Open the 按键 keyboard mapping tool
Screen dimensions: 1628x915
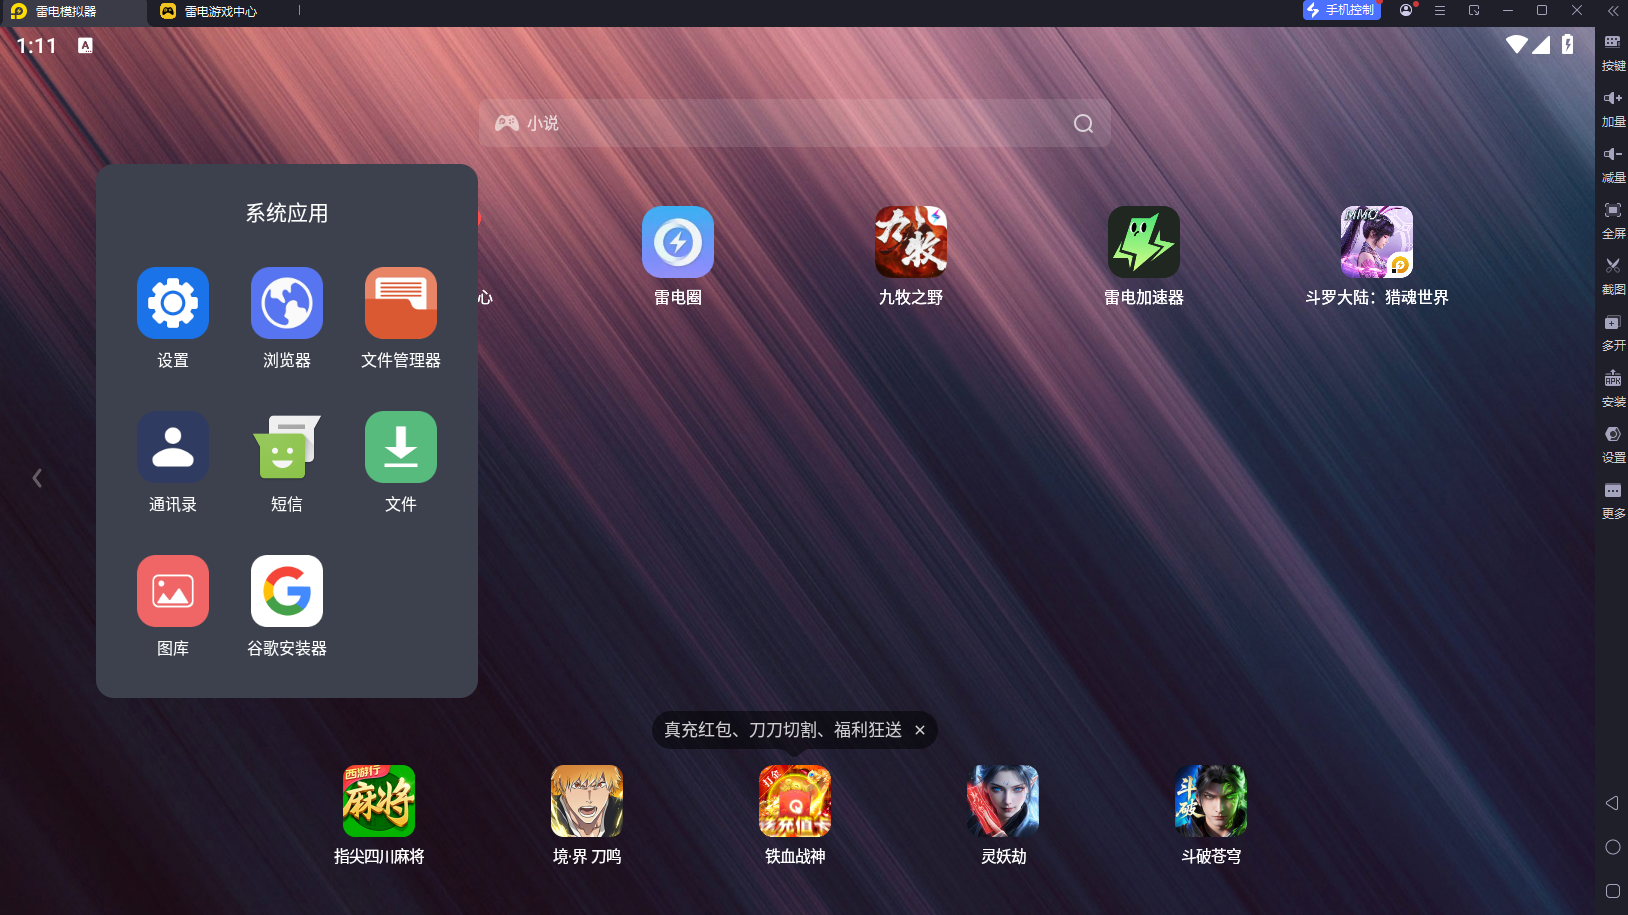pos(1613,52)
